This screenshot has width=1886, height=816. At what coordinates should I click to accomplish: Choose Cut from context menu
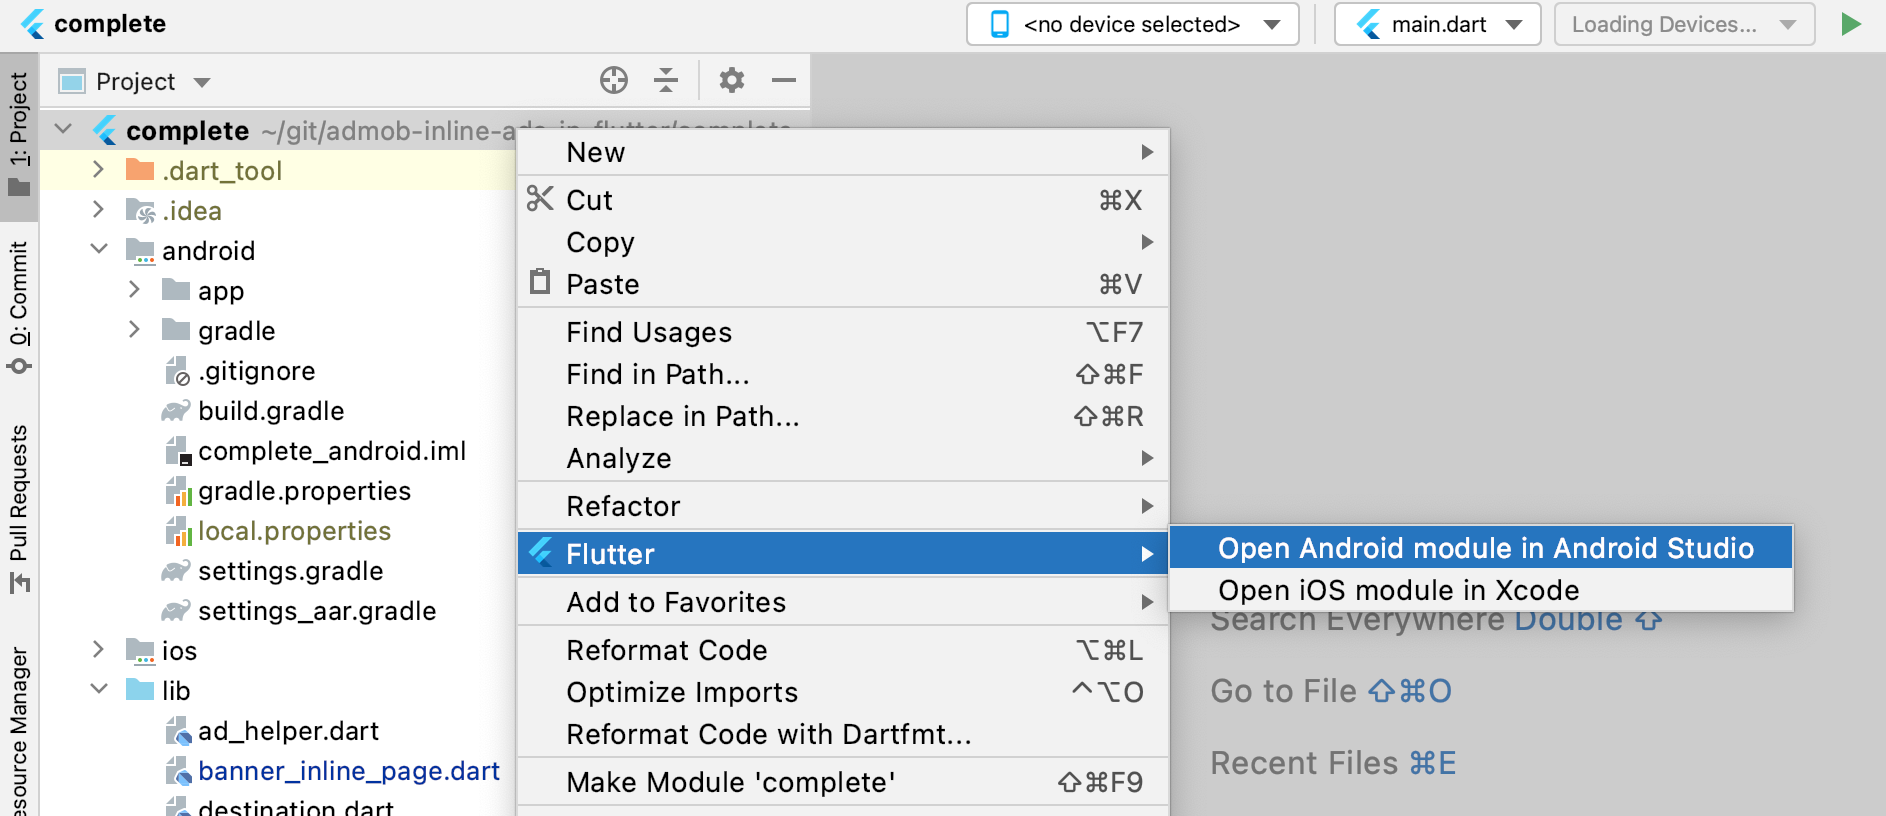coord(842,200)
